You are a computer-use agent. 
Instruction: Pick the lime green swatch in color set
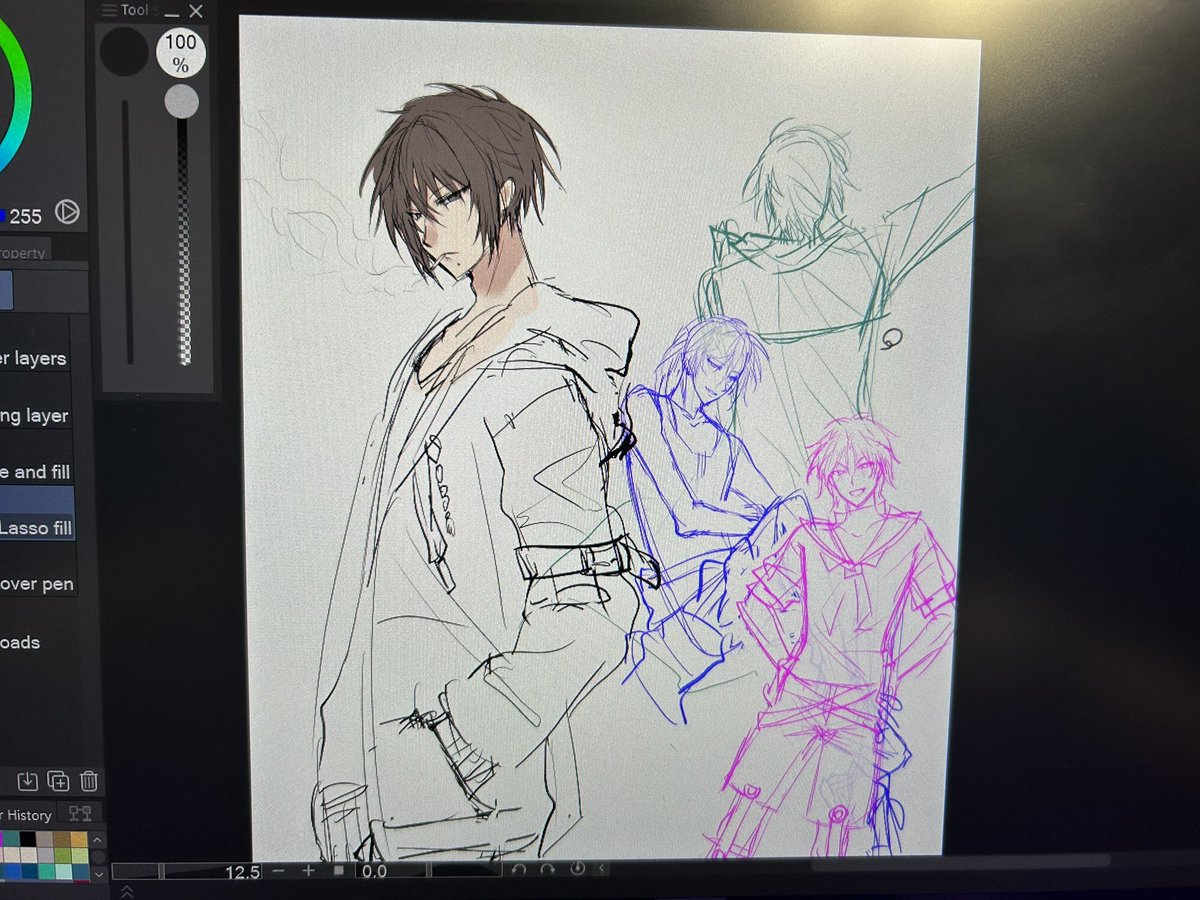coord(62,856)
